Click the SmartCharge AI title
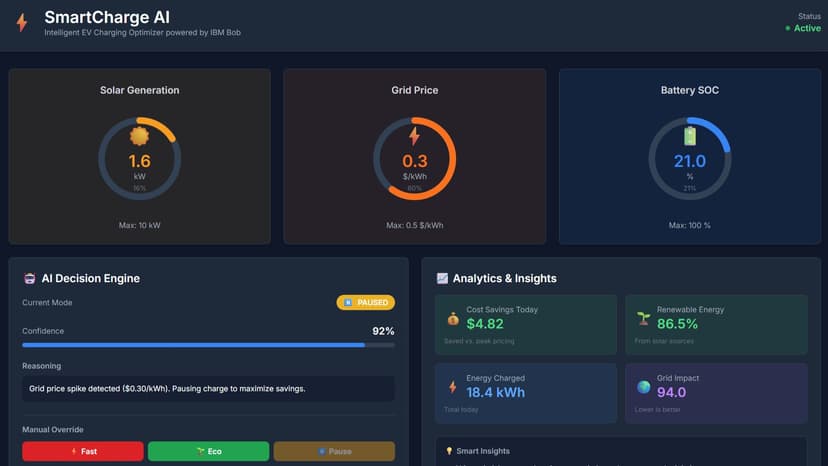Image resolution: width=828 pixels, height=466 pixels. pyautogui.click(x=107, y=17)
